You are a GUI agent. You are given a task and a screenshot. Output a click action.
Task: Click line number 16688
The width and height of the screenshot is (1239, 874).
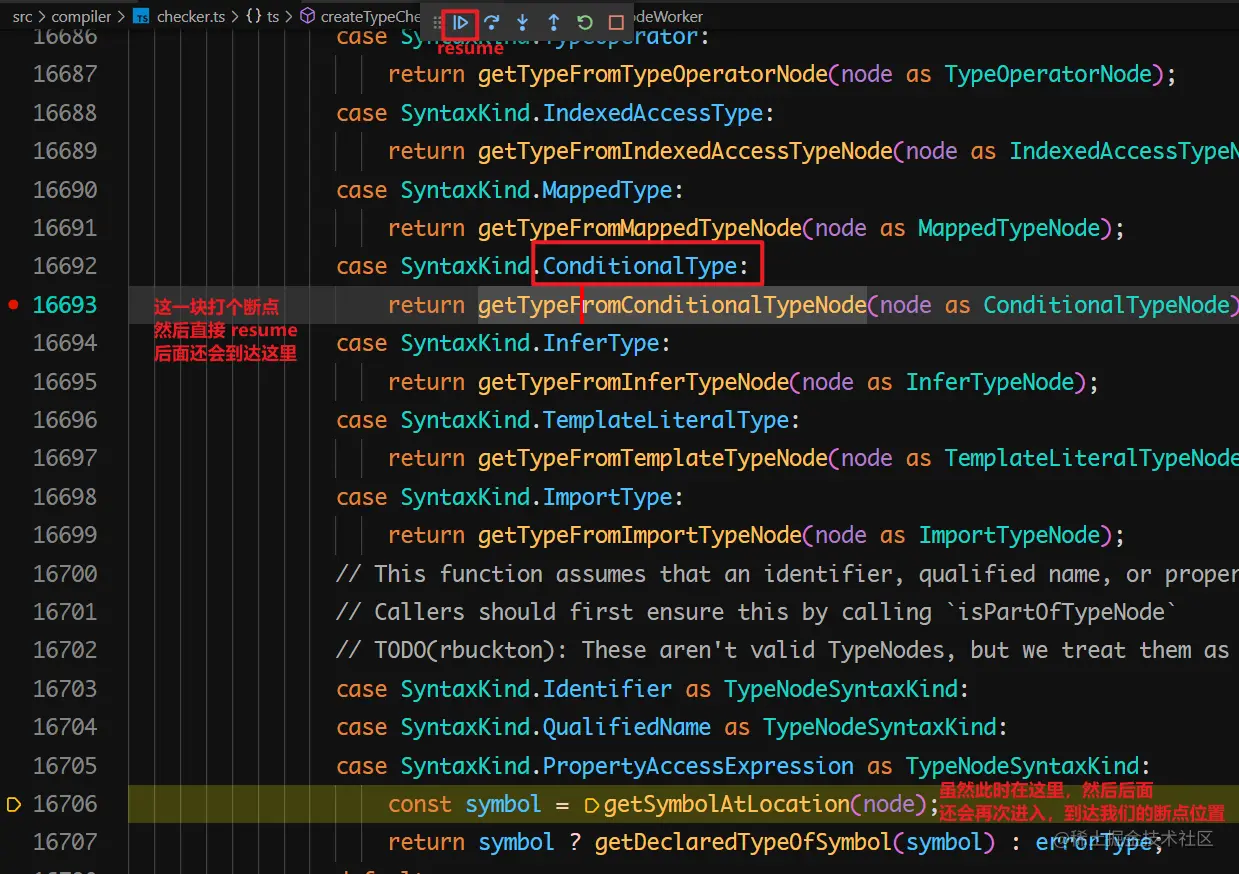point(65,113)
